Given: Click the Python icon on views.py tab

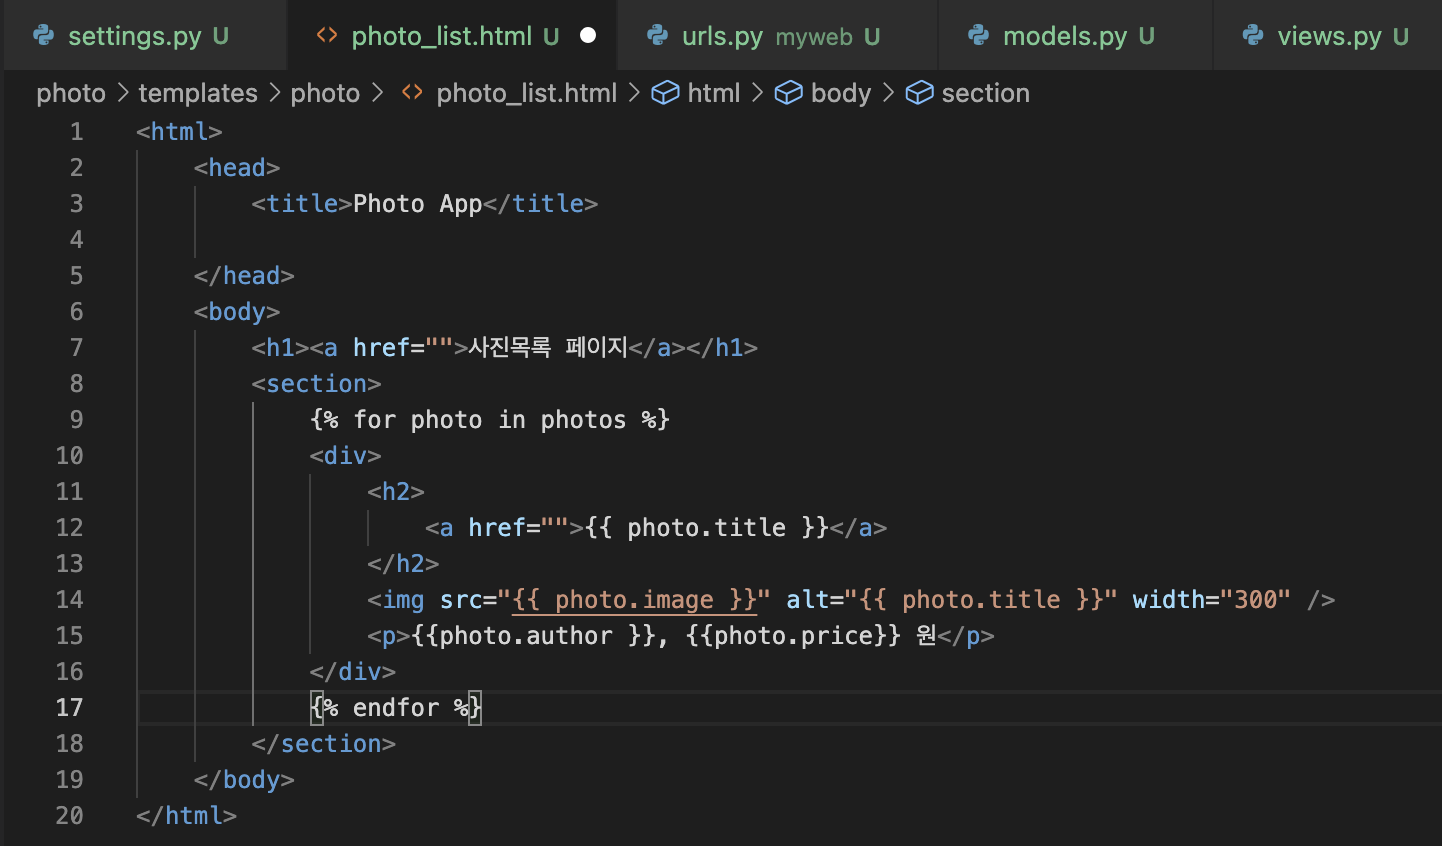Looking at the screenshot, I should click(1252, 36).
